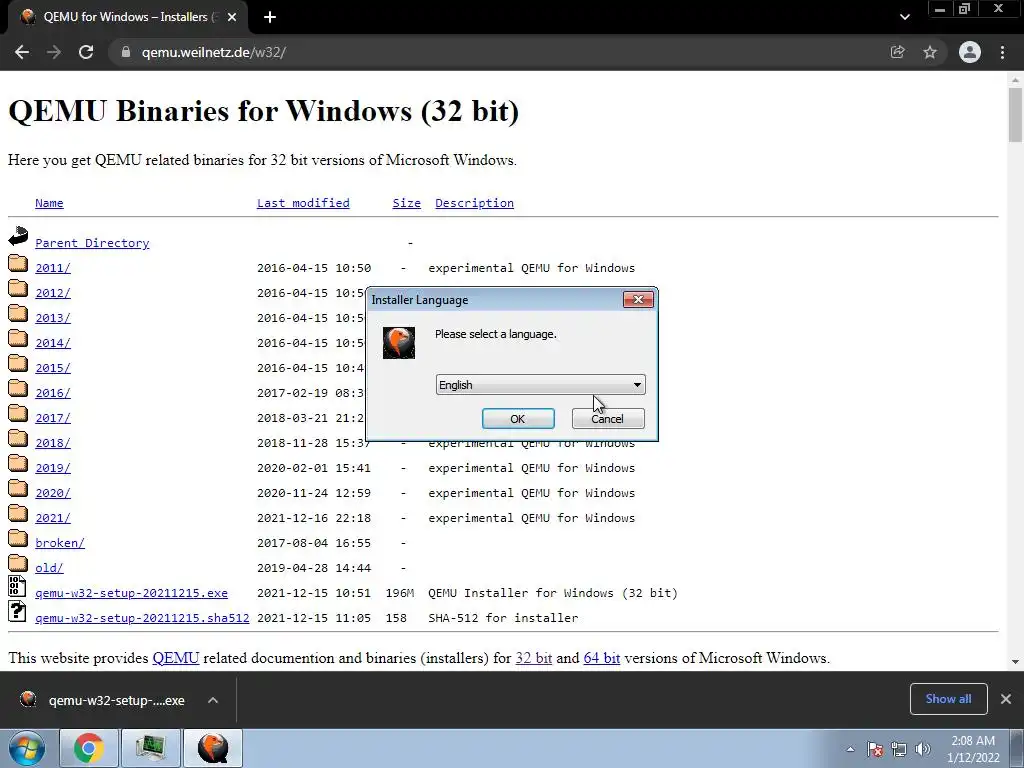This screenshot has width=1024, height=768.
Task: Close the Installer Language dialog with X
Action: point(638,299)
